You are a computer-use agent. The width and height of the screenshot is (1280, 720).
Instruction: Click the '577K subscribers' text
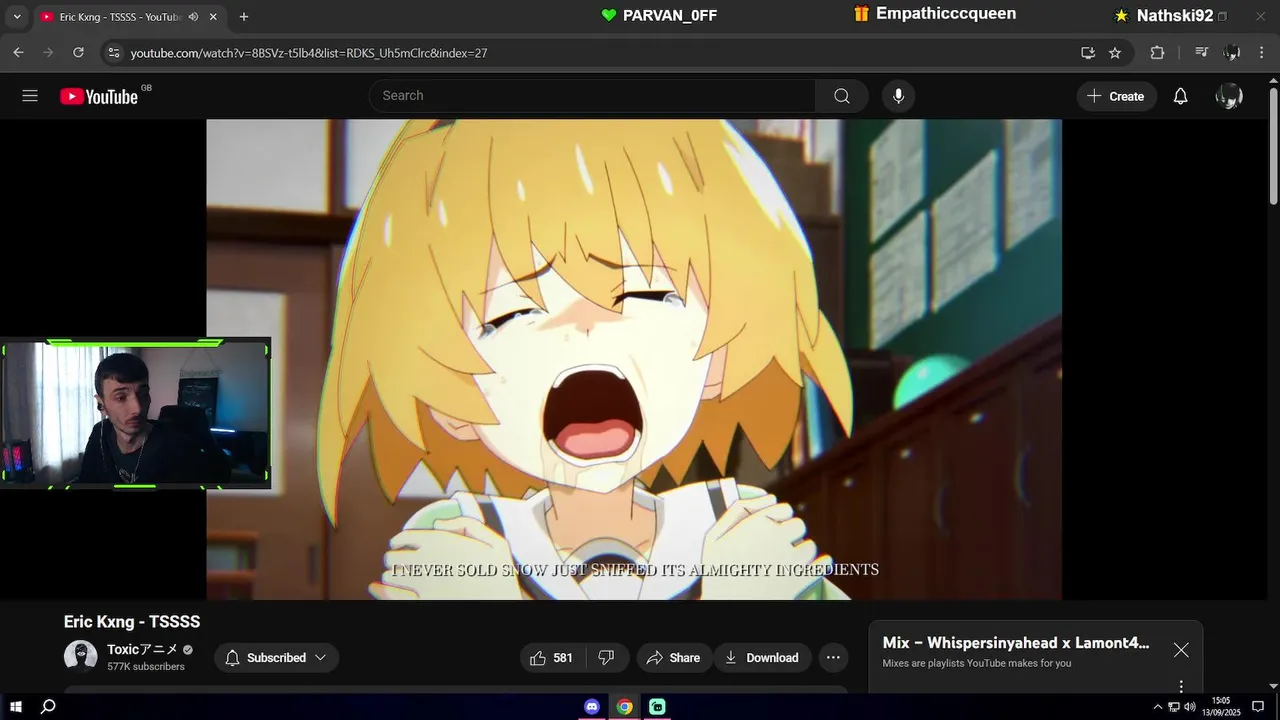[146, 667]
